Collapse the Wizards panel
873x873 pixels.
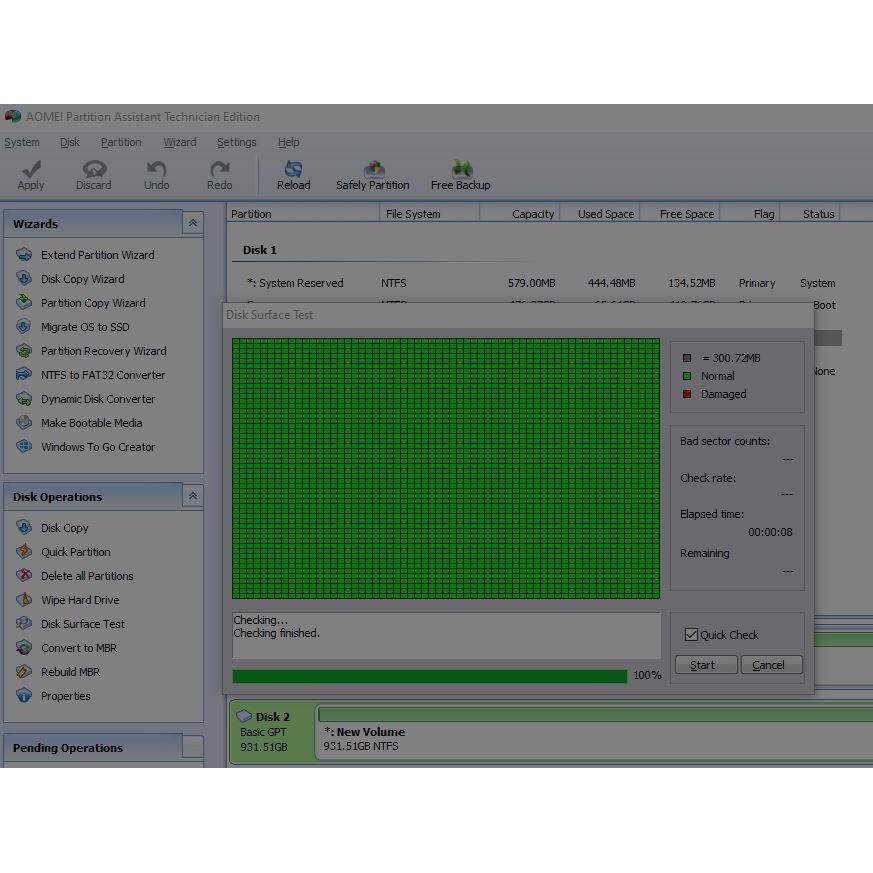click(x=193, y=223)
